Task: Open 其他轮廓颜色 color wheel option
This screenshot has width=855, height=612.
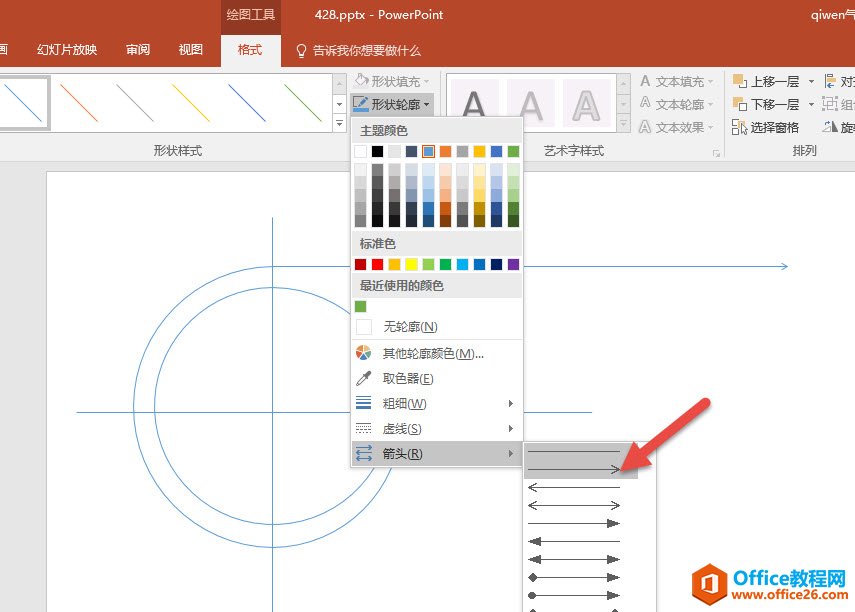Action: pyautogui.click(x=364, y=353)
